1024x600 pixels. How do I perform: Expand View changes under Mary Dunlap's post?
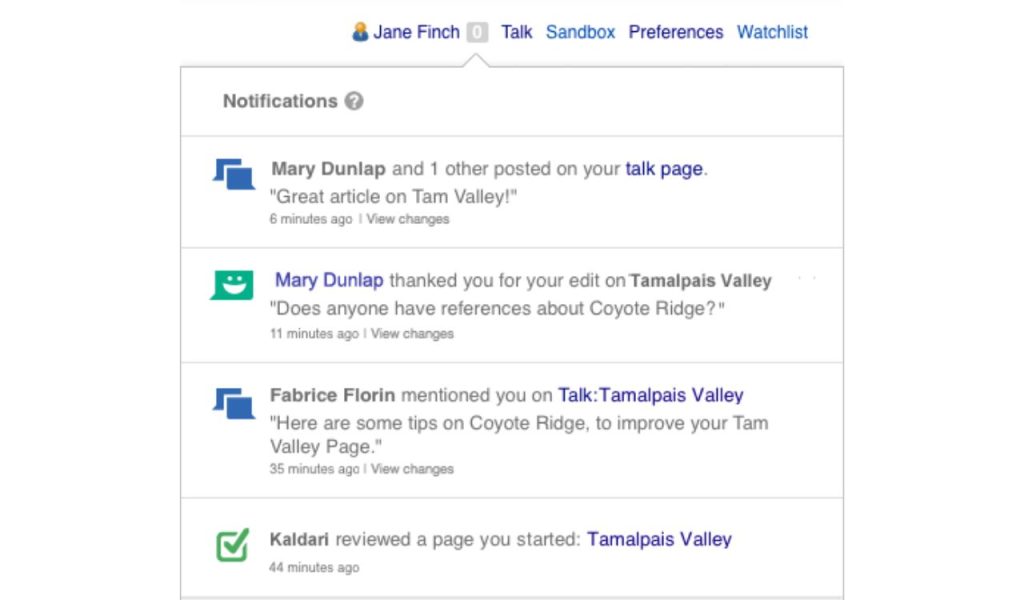[406, 219]
